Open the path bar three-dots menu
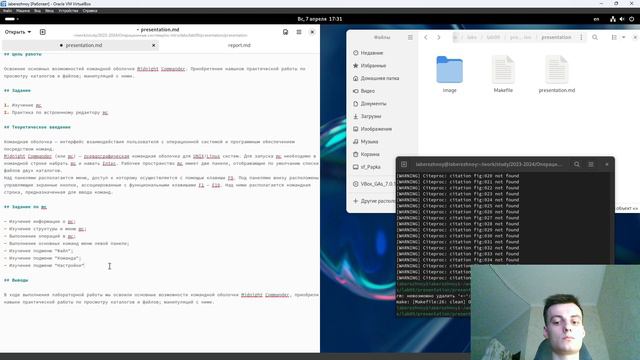 tap(581, 37)
